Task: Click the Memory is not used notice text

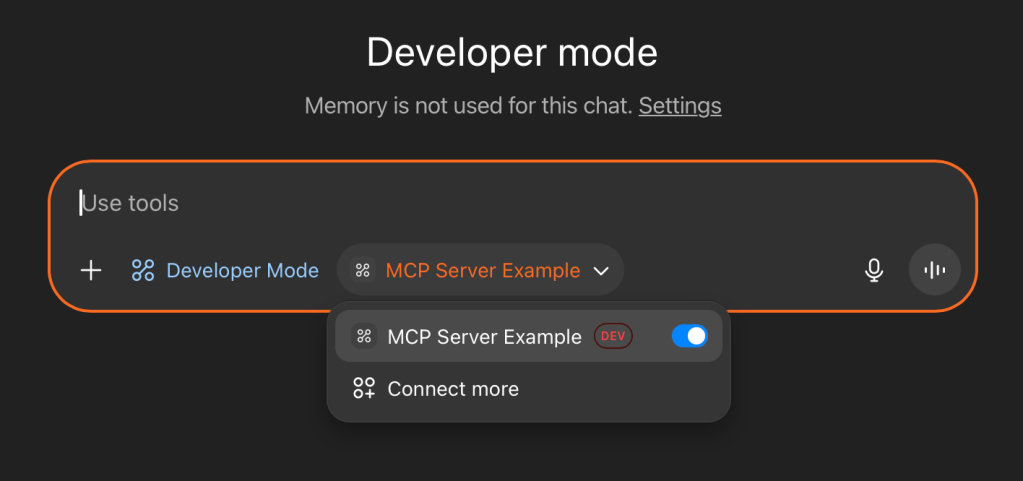Action: click(x=468, y=105)
